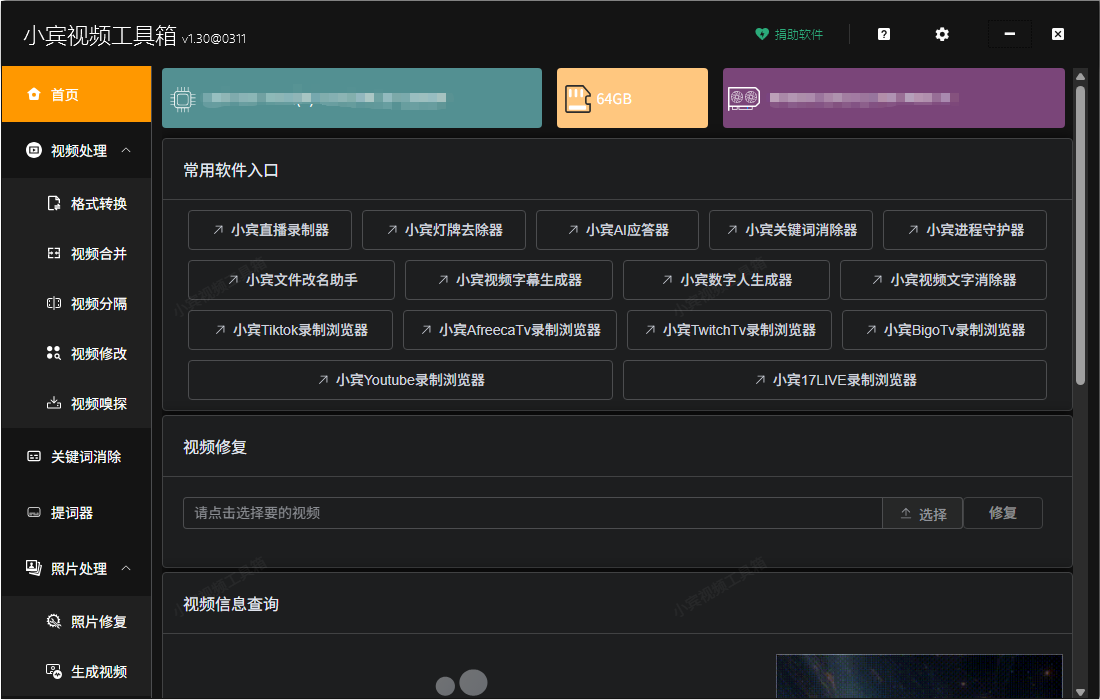
Task: Open the 视频处理 sidebar menu
Action: click(x=77, y=150)
